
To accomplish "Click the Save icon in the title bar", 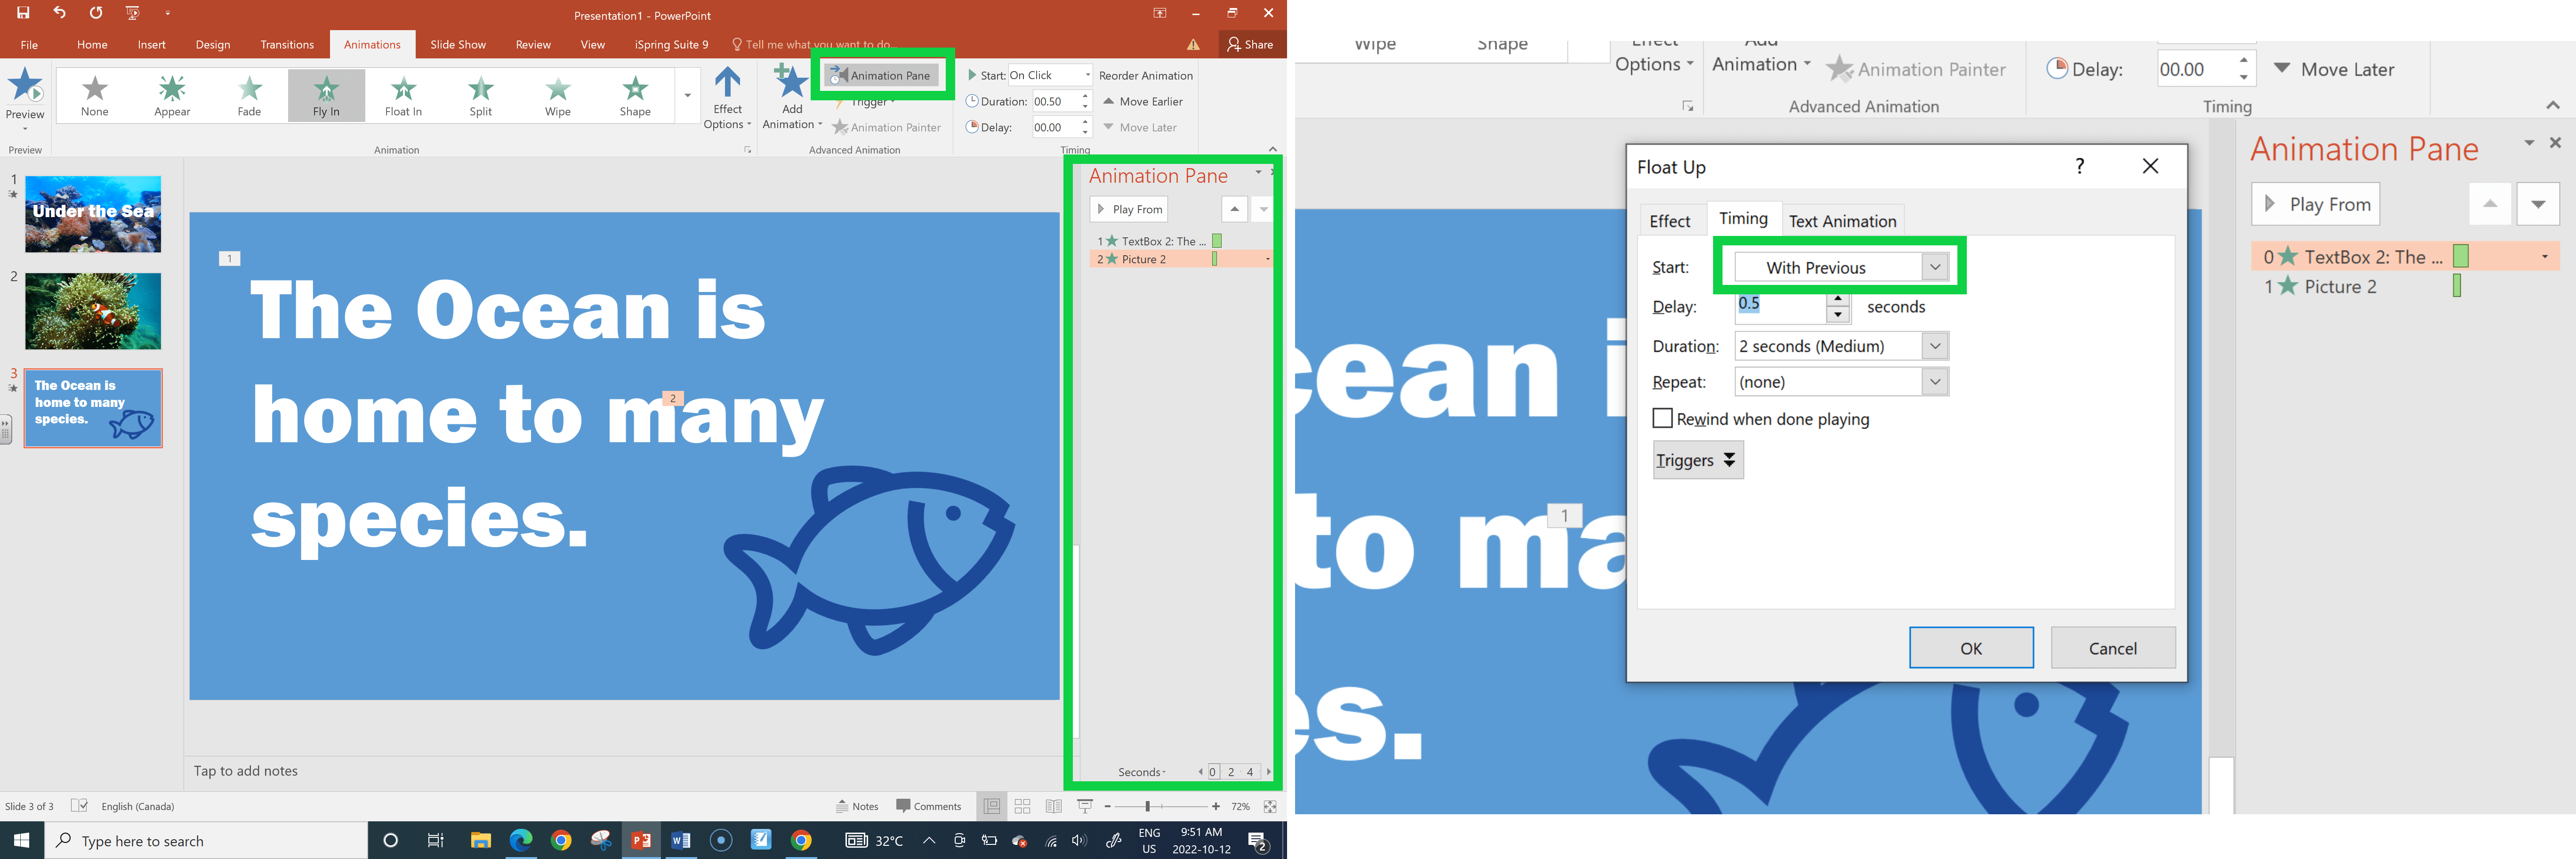I will tap(23, 14).
